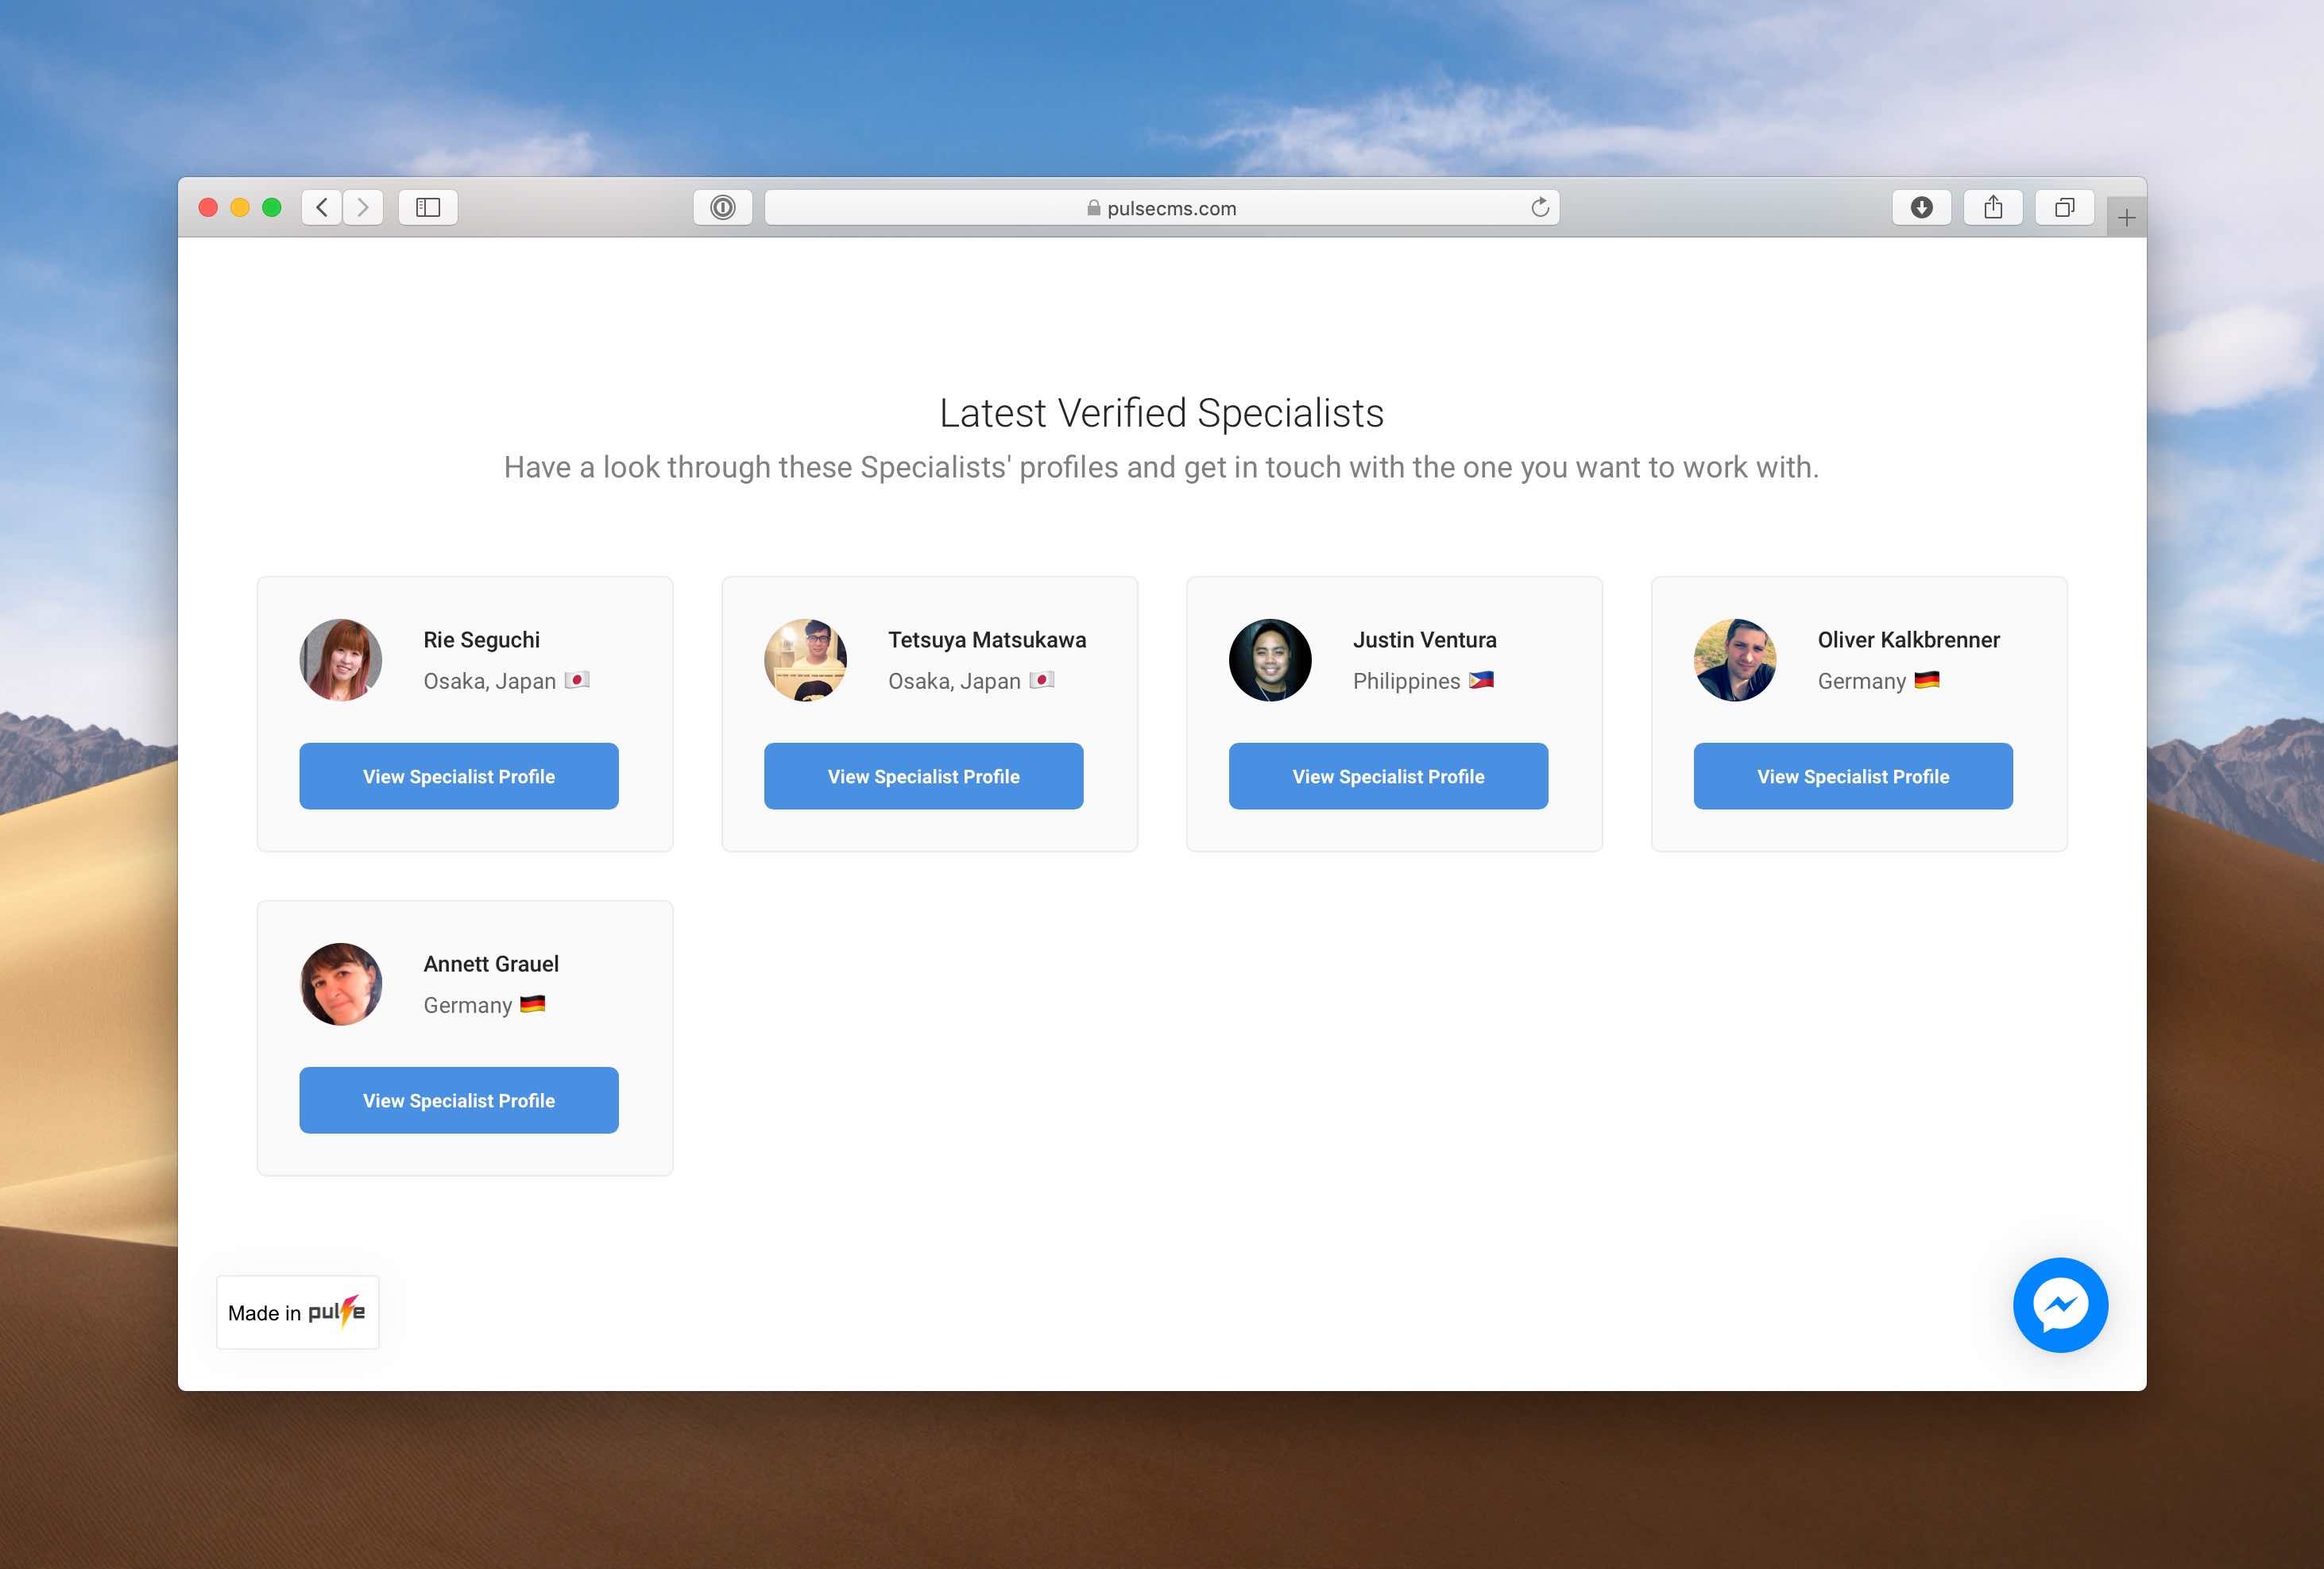Open the 1Password extension icon
This screenshot has width=2324, height=1569.
pos(723,207)
